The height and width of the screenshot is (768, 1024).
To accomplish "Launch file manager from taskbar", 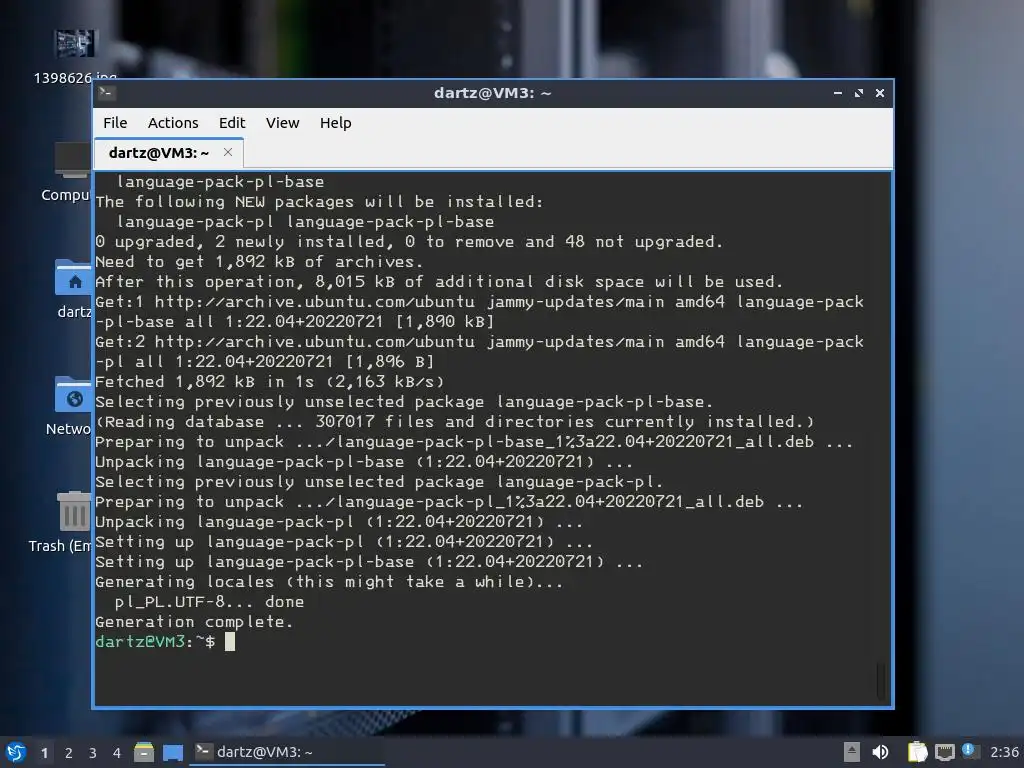I will 144,752.
